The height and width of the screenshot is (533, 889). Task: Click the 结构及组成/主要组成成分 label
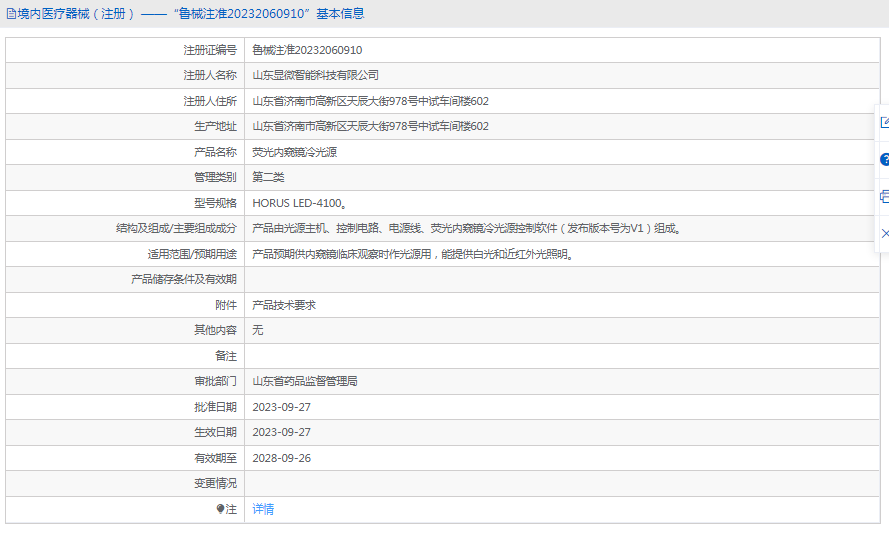(x=176, y=229)
